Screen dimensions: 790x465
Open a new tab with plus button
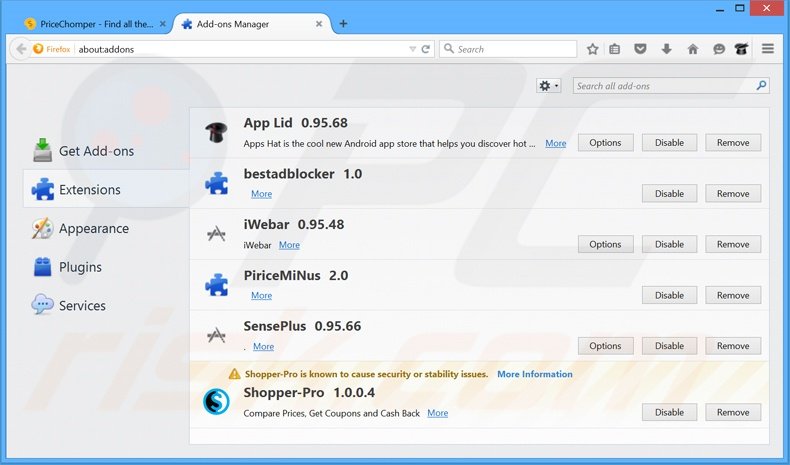(343, 24)
